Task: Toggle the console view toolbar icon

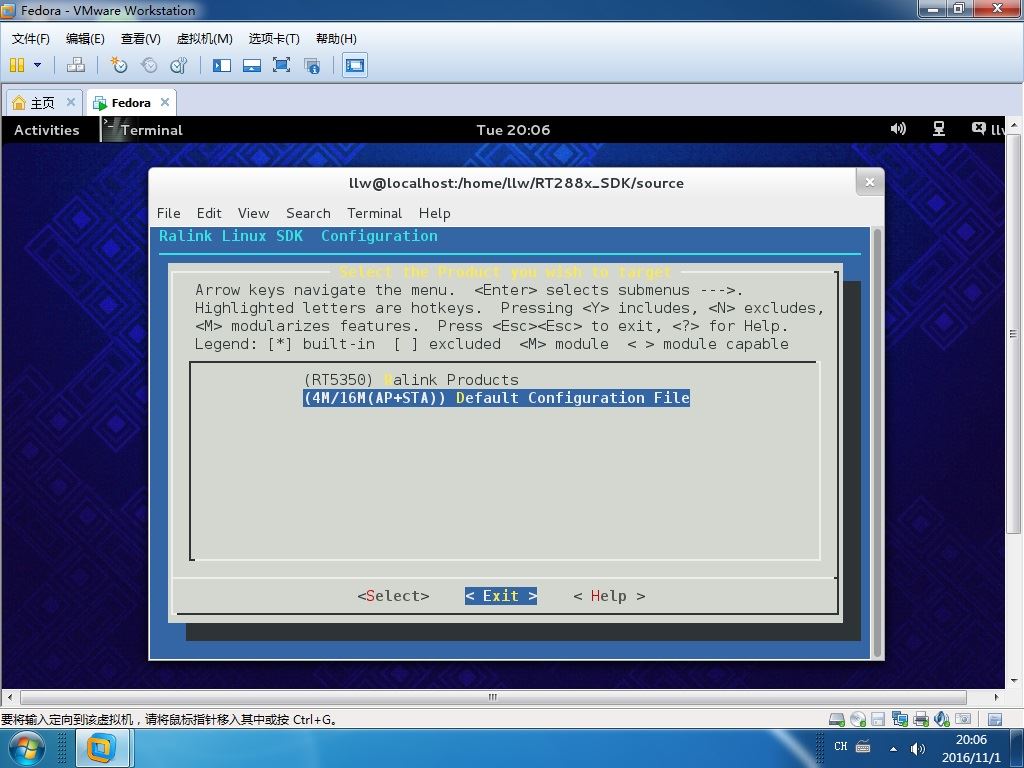Action: pos(355,65)
